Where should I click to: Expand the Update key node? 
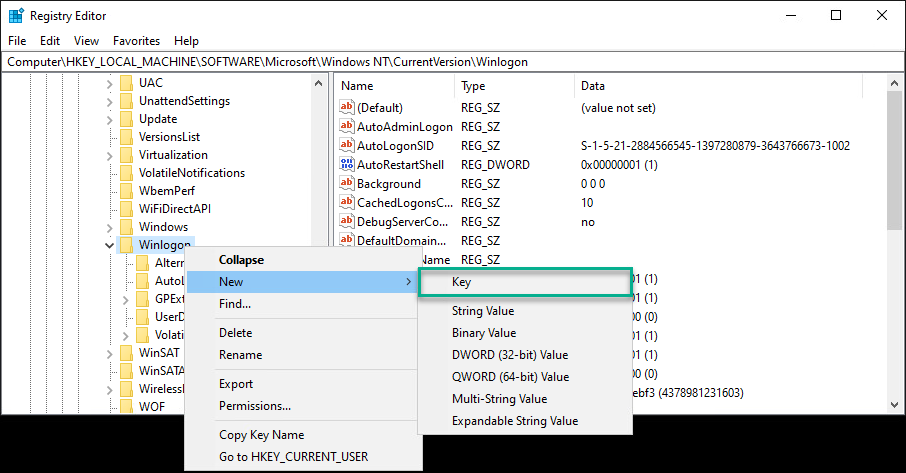(x=109, y=119)
